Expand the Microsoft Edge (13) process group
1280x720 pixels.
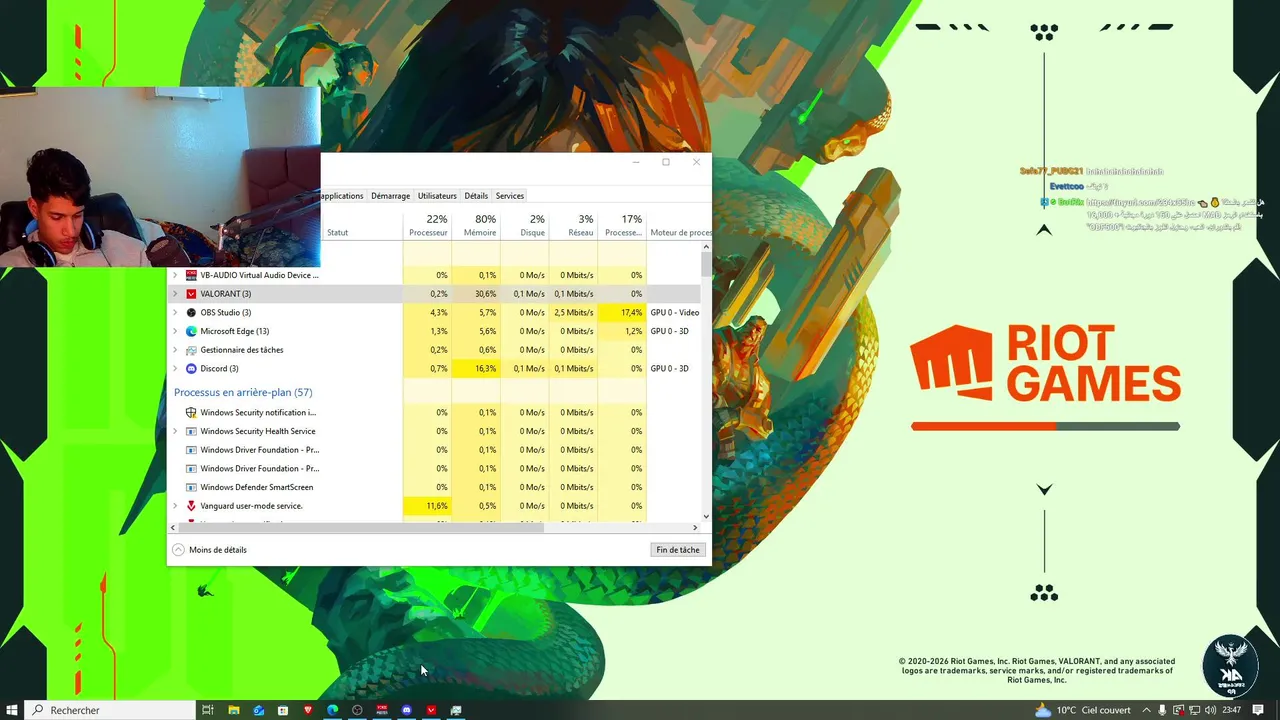(175, 331)
